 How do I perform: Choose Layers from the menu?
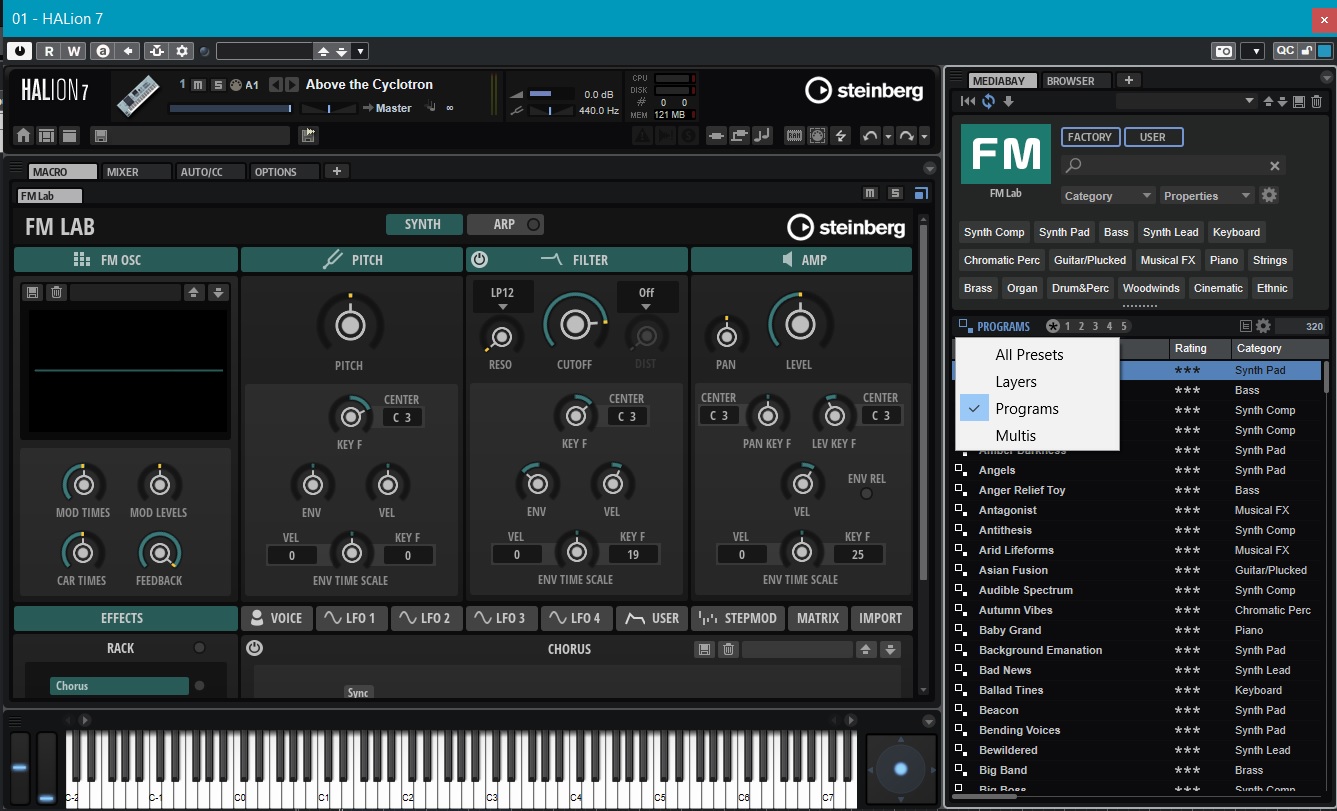pos(1037,382)
